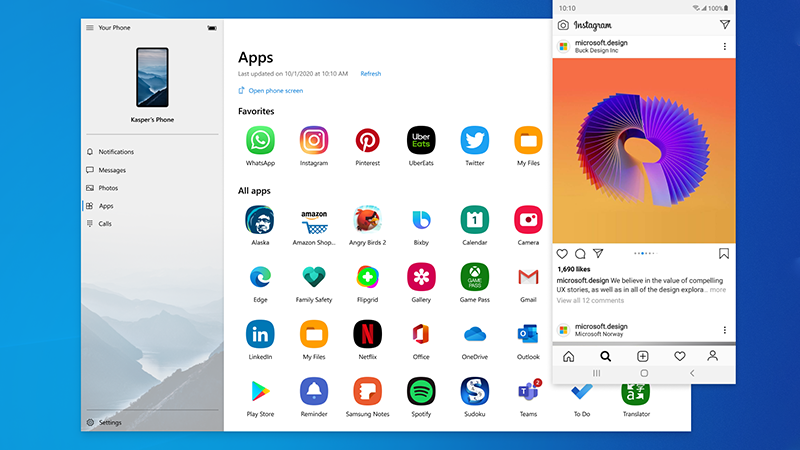This screenshot has height=450, width=800.
Task: Open the Pinterest app icon
Action: coord(367,140)
